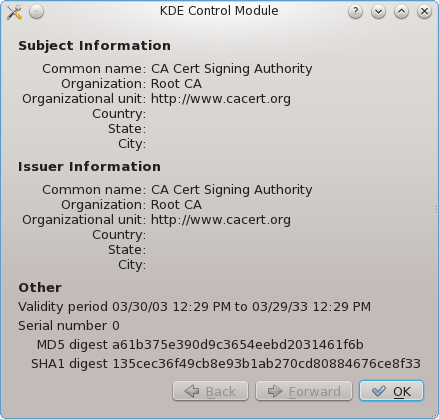439x419 pixels.
Task: Click the KDE Control Module title text
Action: coord(219,11)
